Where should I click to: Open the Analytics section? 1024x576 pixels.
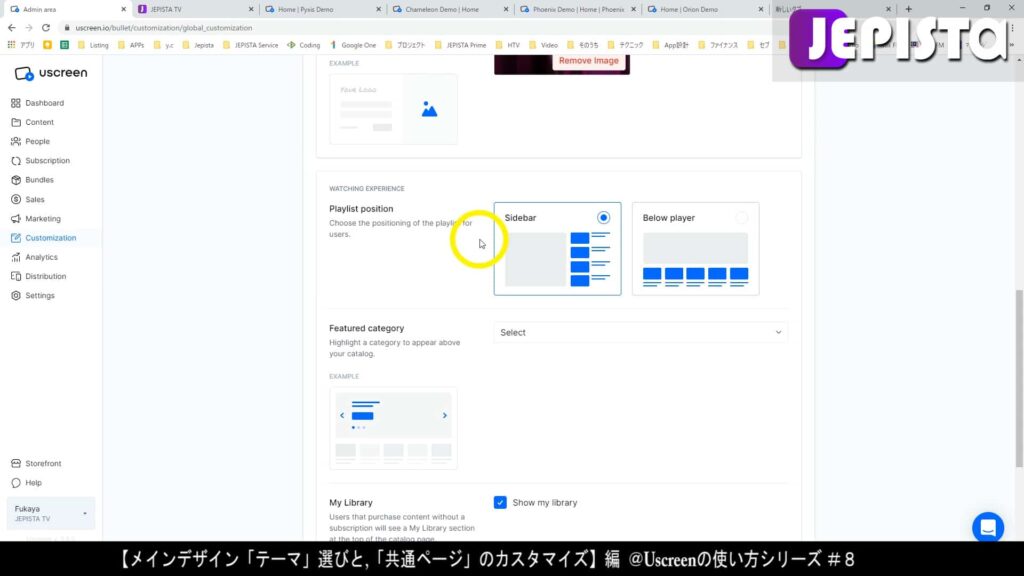point(34,257)
